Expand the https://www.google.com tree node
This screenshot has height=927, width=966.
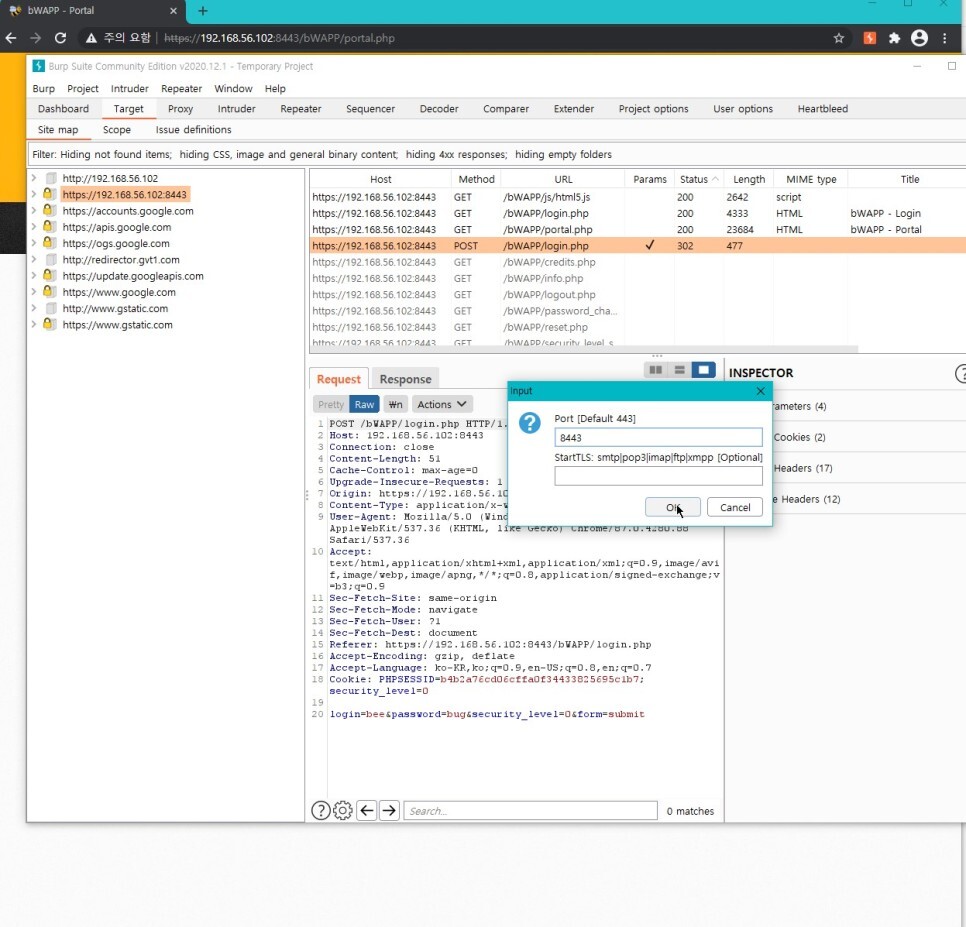pyautogui.click(x=34, y=292)
